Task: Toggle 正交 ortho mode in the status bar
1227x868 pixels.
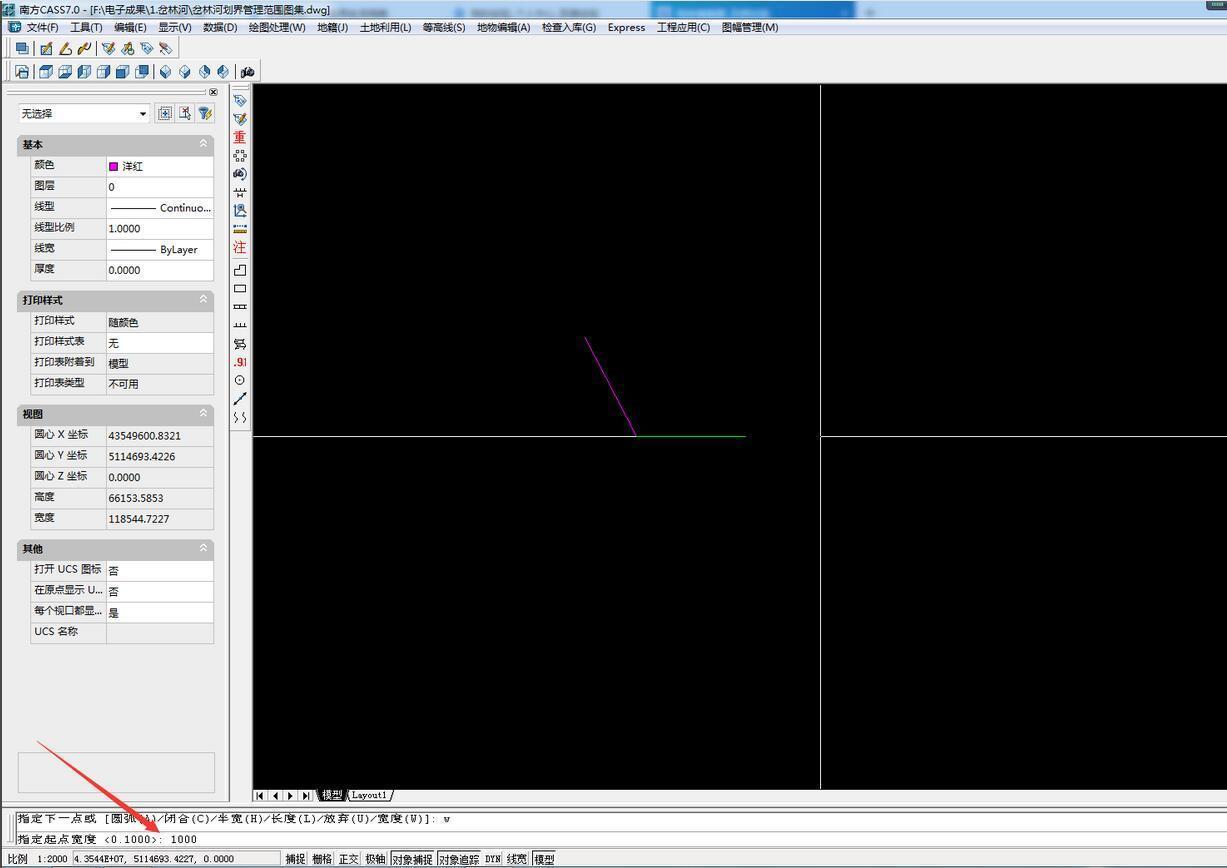Action: coord(348,859)
